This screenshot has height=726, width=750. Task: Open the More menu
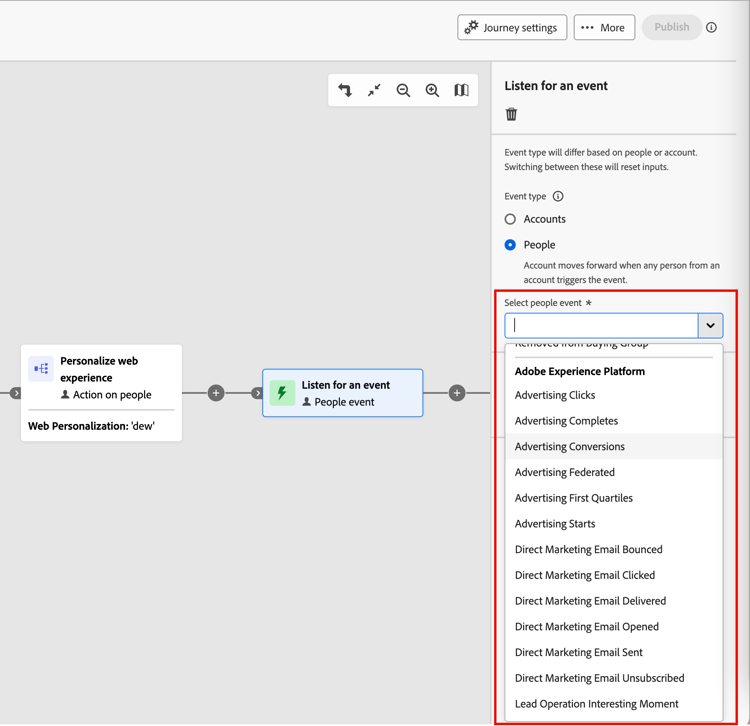604,27
